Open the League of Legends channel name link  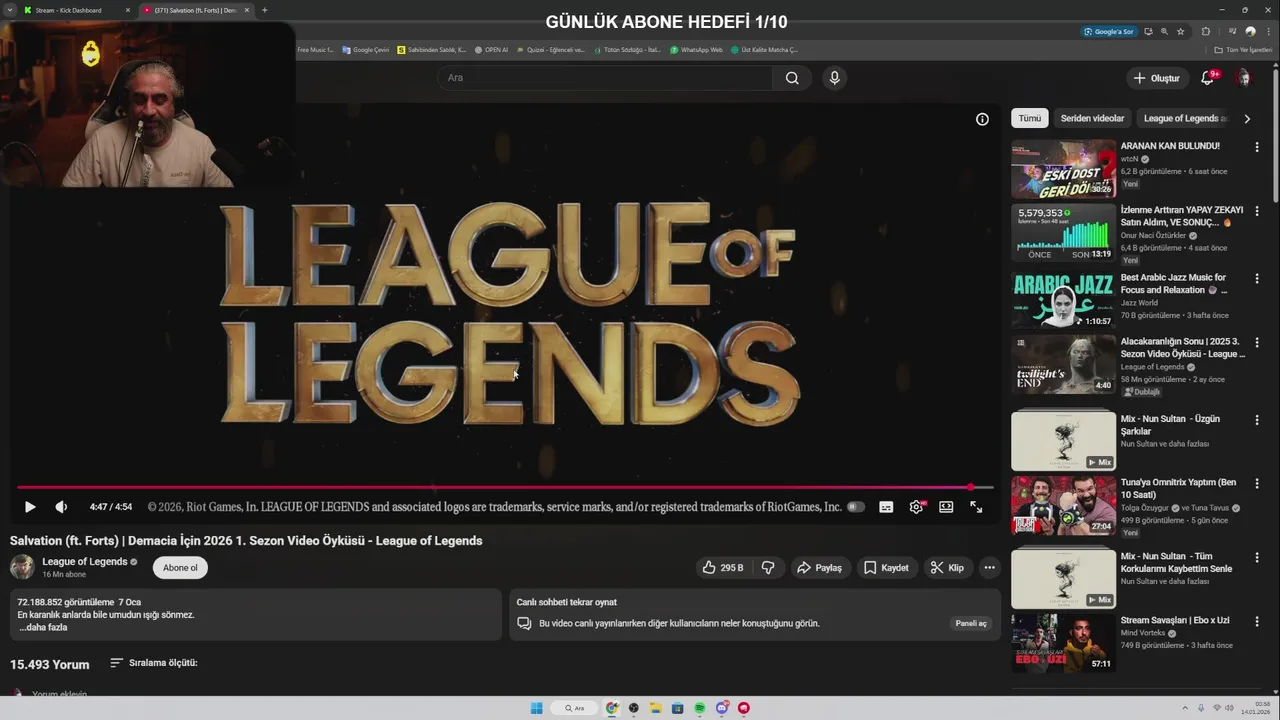pos(85,562)
